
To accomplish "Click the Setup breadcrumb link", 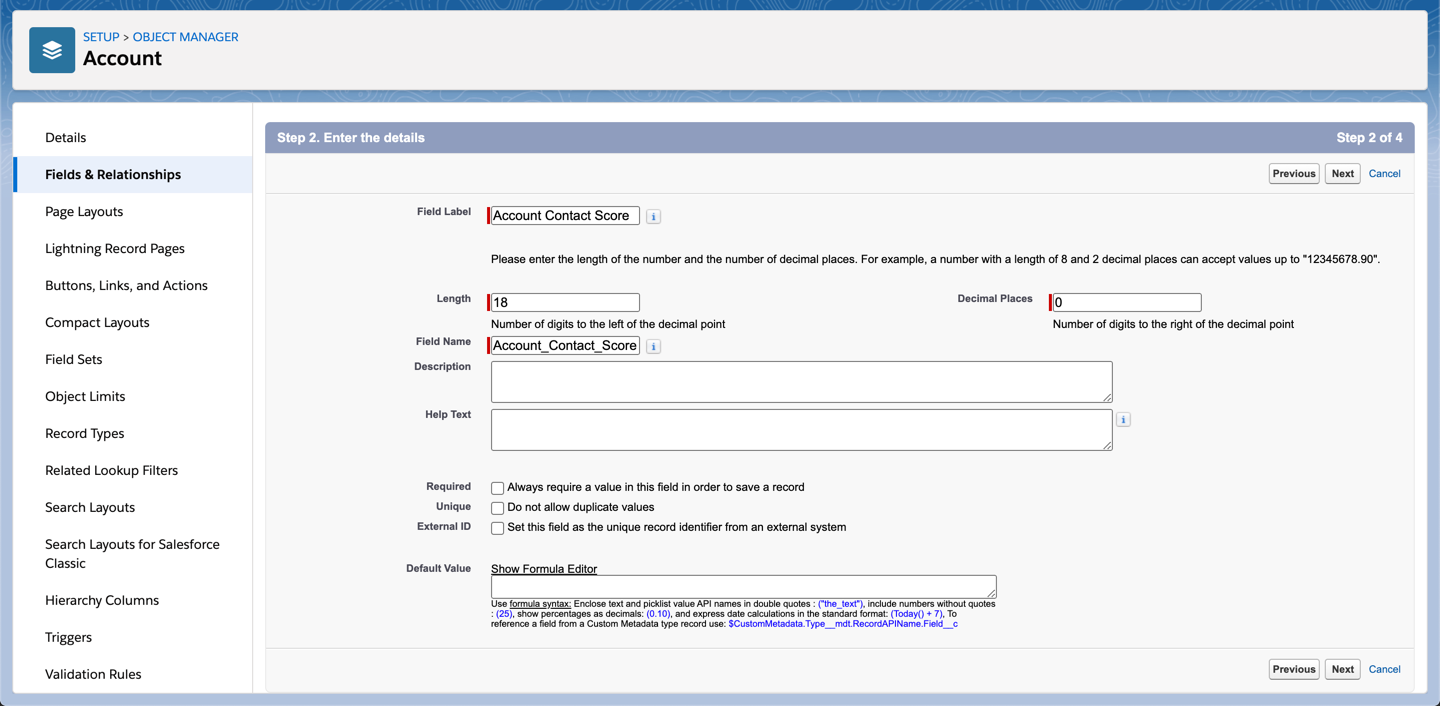I will point(101,37).
